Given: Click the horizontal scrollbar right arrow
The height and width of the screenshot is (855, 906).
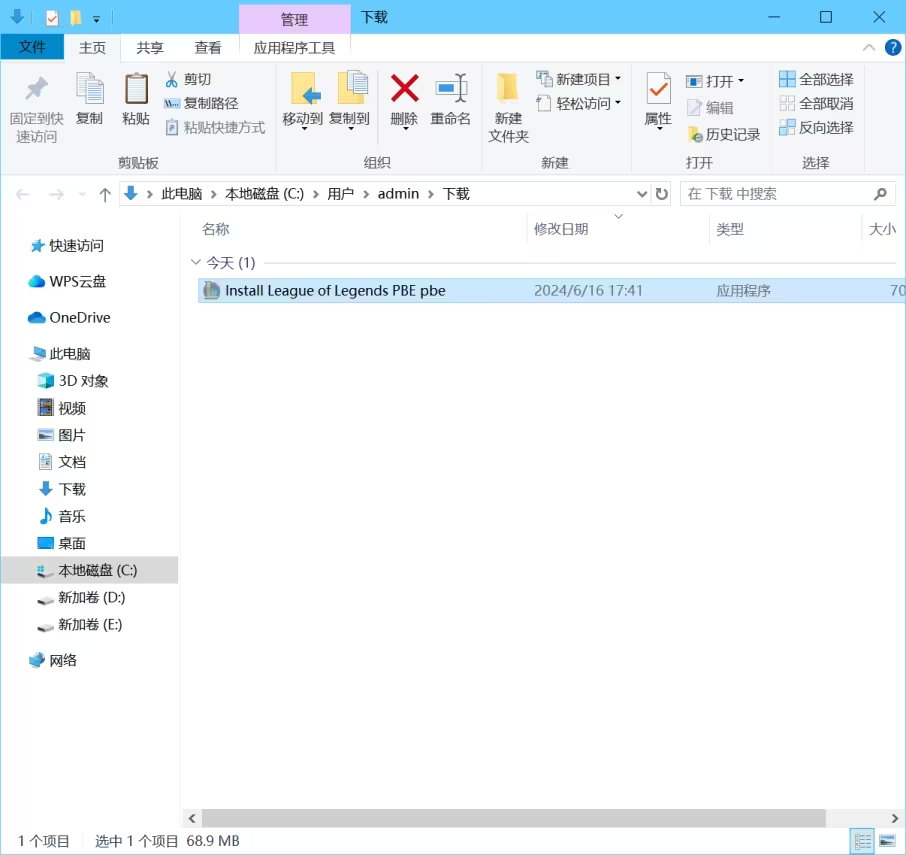Looking at the screenshot, I should coord(894,818).
